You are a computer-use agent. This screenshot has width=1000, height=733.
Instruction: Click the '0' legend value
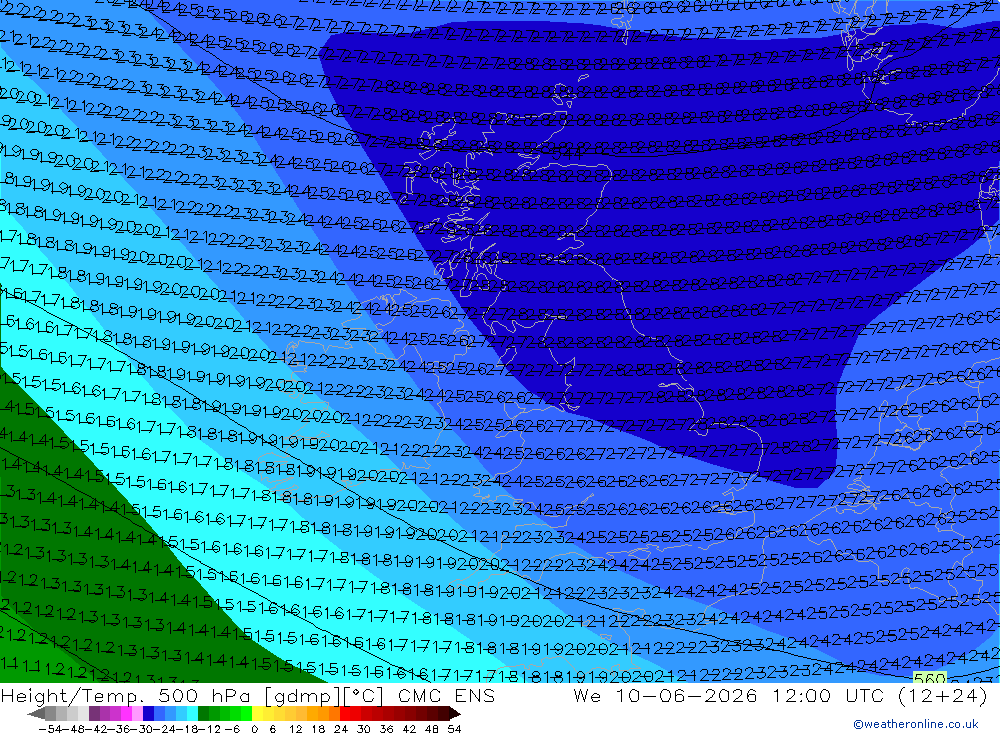point(254,729)
